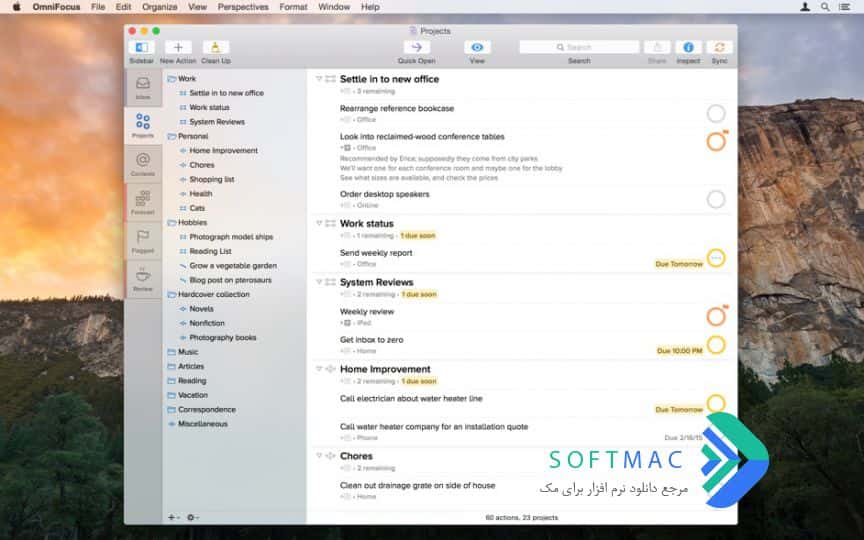Add a New Action from toolbar
Image resolution: width=864 pixels, height=540 pixels.
pyautogui.click(x=178, y=47)
